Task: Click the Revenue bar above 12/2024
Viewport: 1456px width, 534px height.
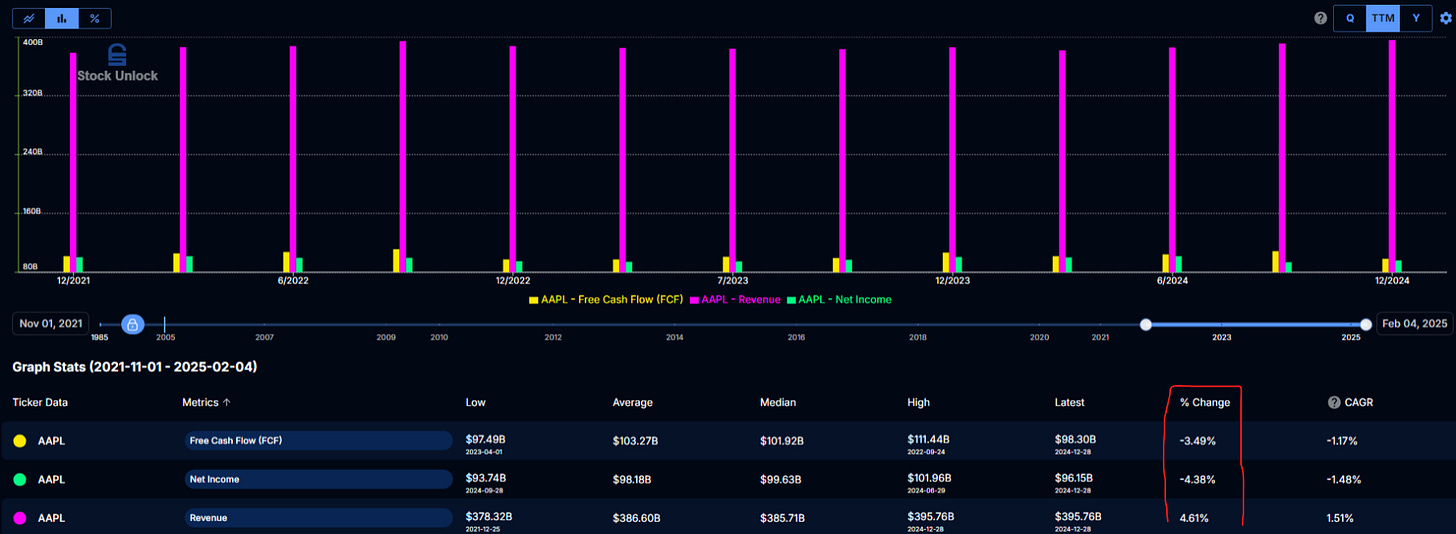Action: click(1392, 155)
